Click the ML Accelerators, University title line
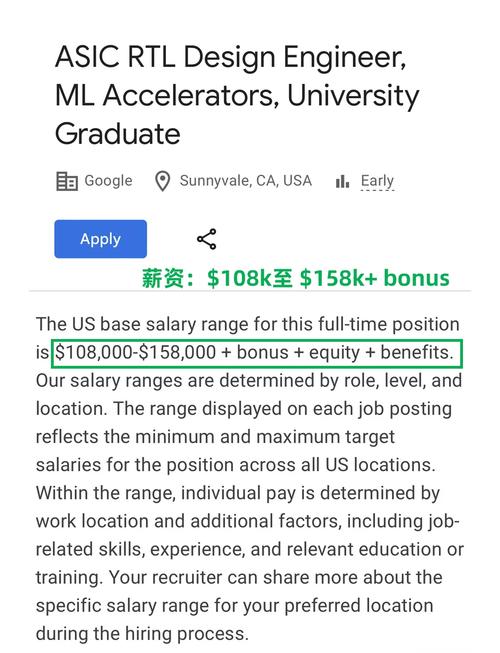 click(x=237, y=96)
